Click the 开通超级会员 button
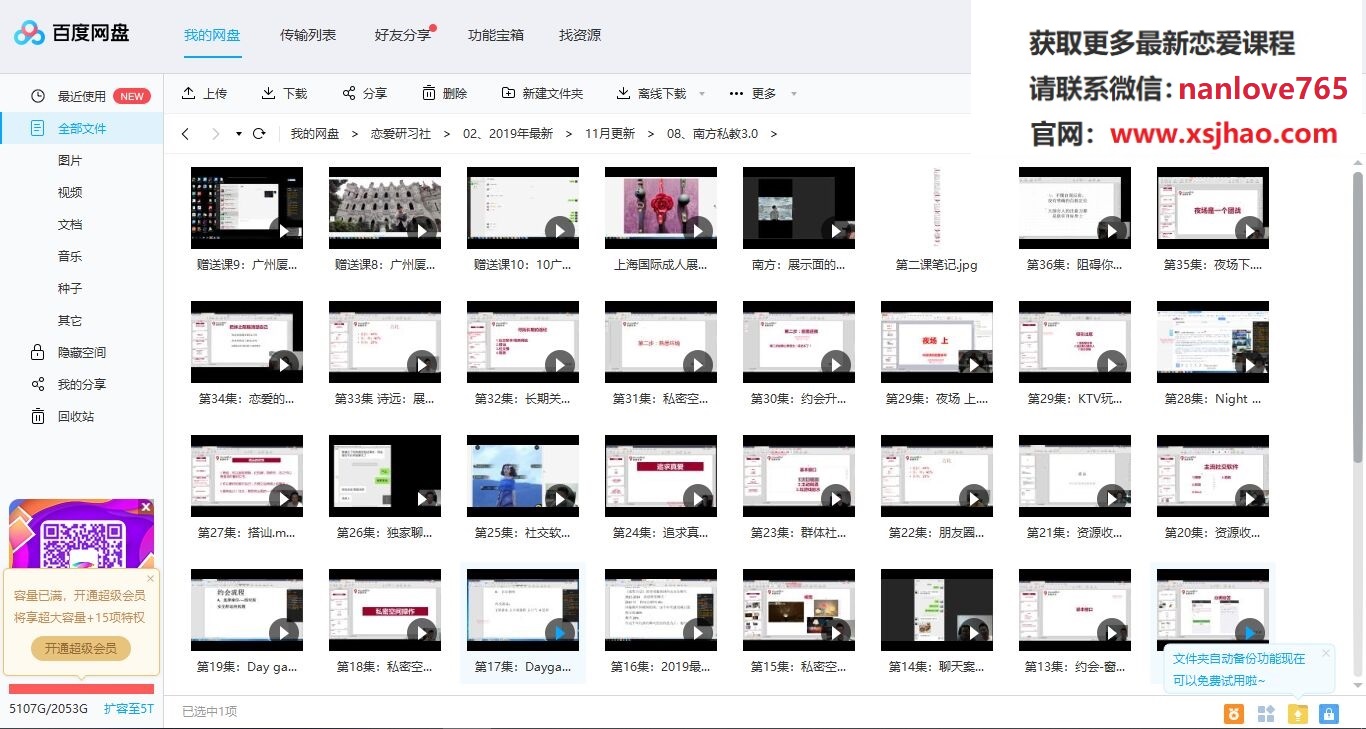Viewport: 1366px width, 729px height. (x=81, y=648)
